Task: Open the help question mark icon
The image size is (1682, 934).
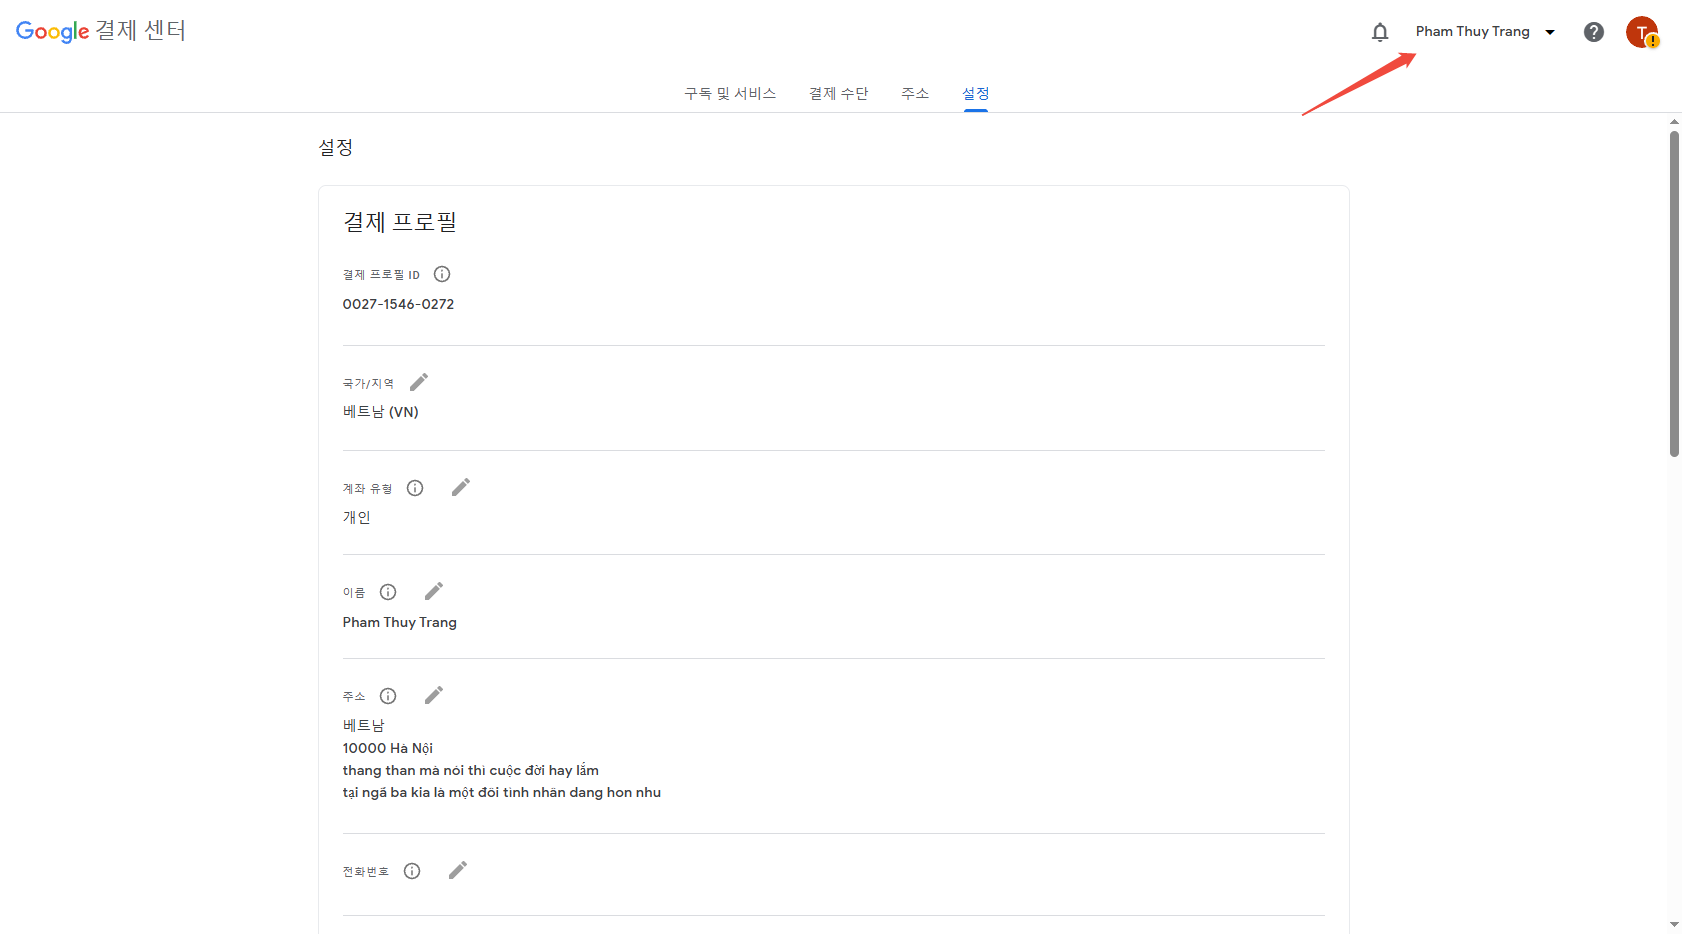Action: pyautogui.click(x=1594, y=32)
